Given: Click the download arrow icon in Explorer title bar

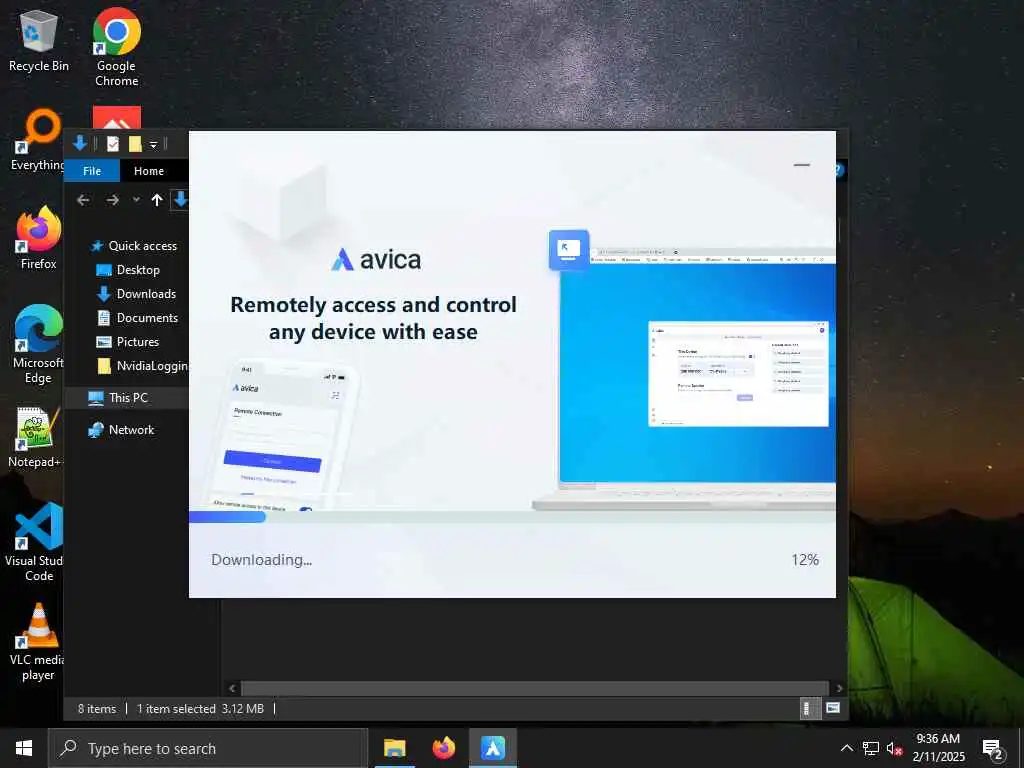Looking at the screenshot, I should (80, 143).
